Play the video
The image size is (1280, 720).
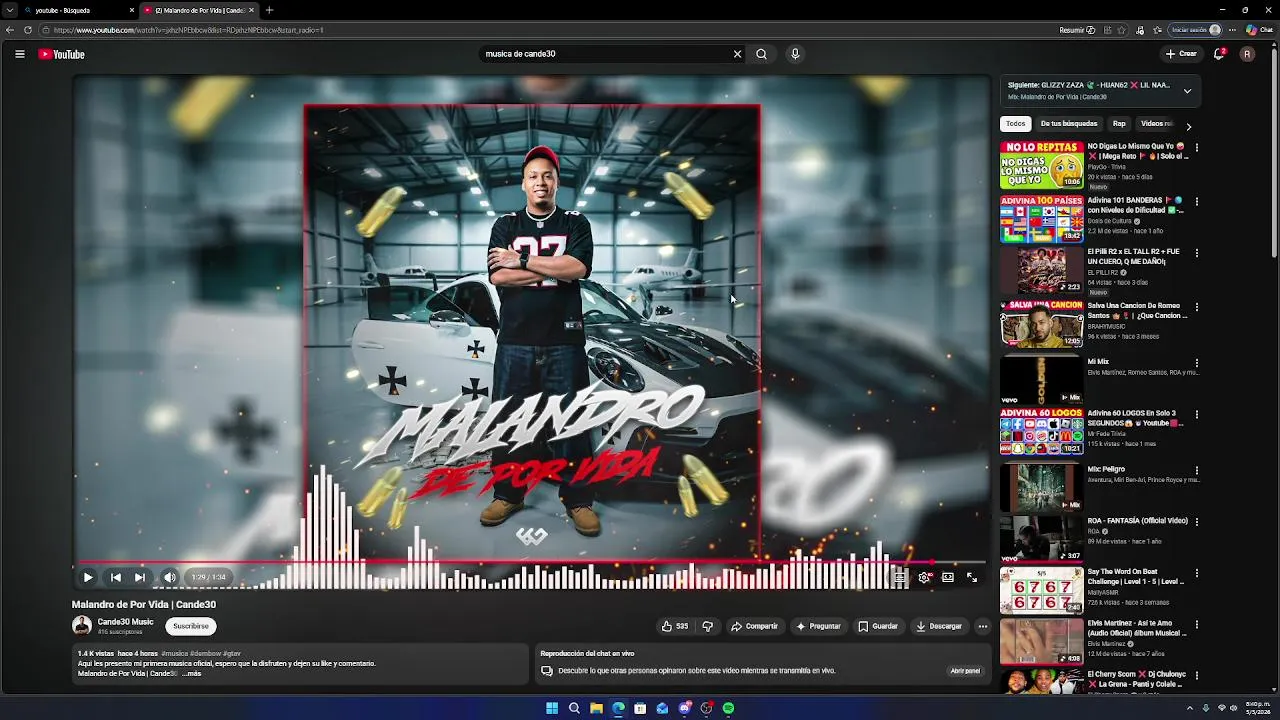pos(88,577)
